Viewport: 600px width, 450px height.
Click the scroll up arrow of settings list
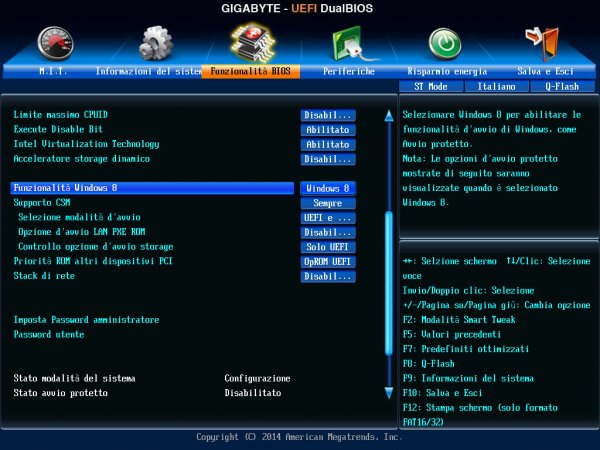tap(389, 116)
